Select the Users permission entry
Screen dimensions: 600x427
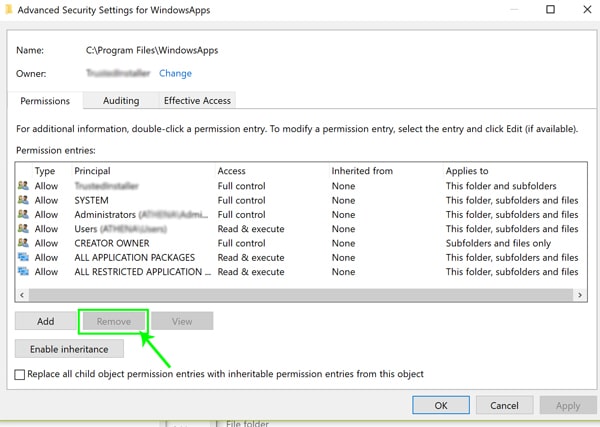[x=301, y=229]
